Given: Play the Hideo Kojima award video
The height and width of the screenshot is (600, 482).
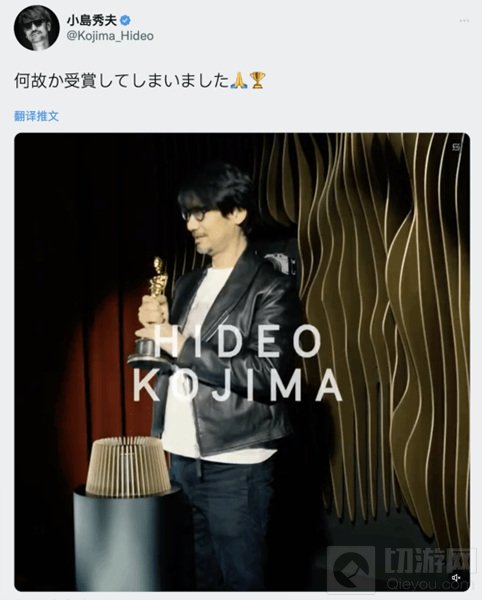Looking at the screenshot, I should 242,362.
